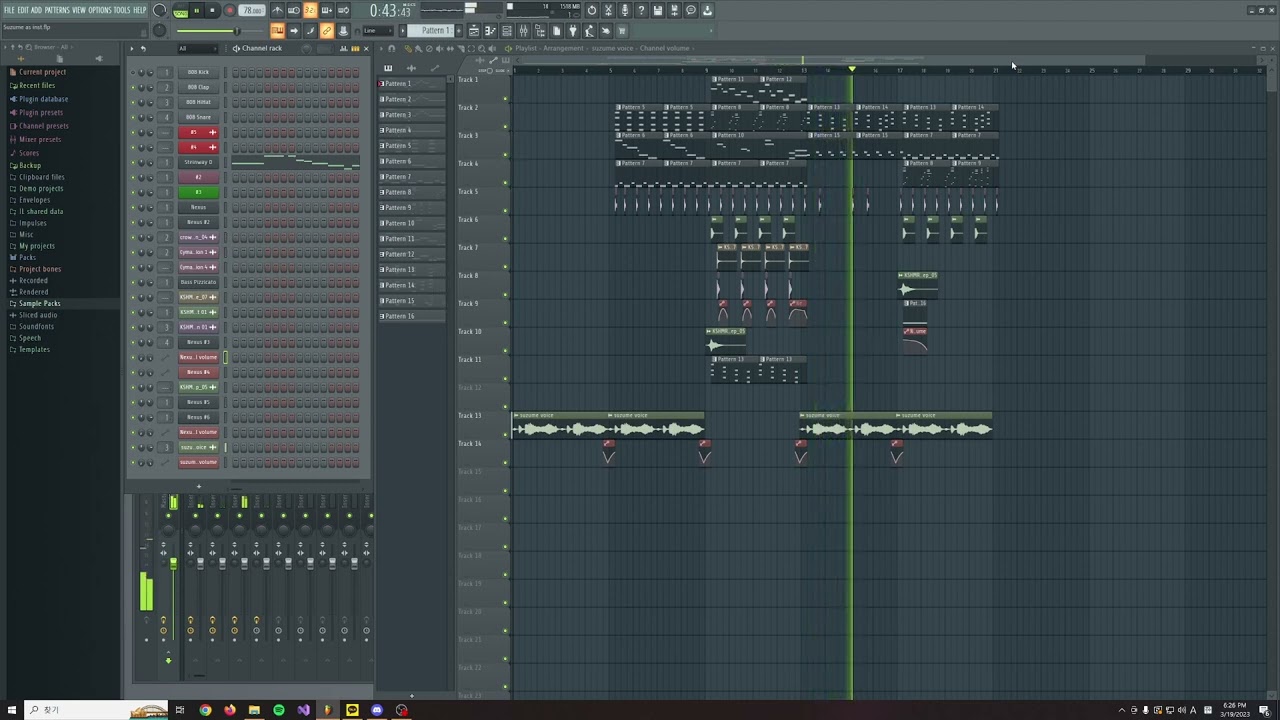Click the 808 Clap channel button

[x=198, y=87]
